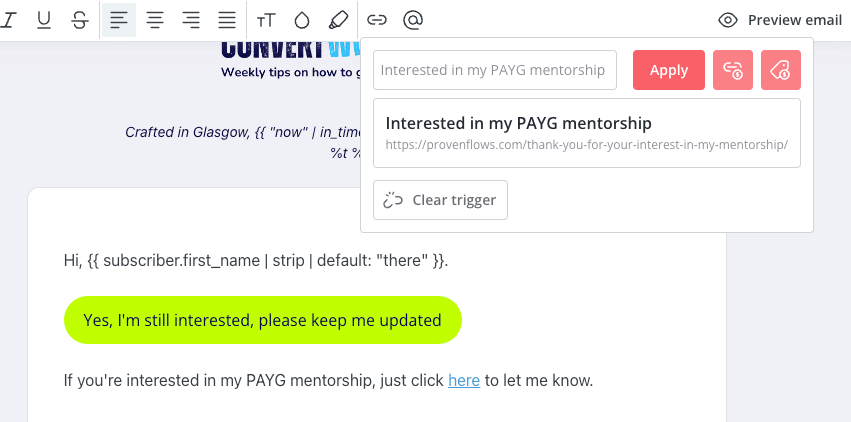Select 'Interested in my PAYG mentorship' result
The height and width of the screenshot is (422, 851).
pyautogui.click(x=587, y=133)
